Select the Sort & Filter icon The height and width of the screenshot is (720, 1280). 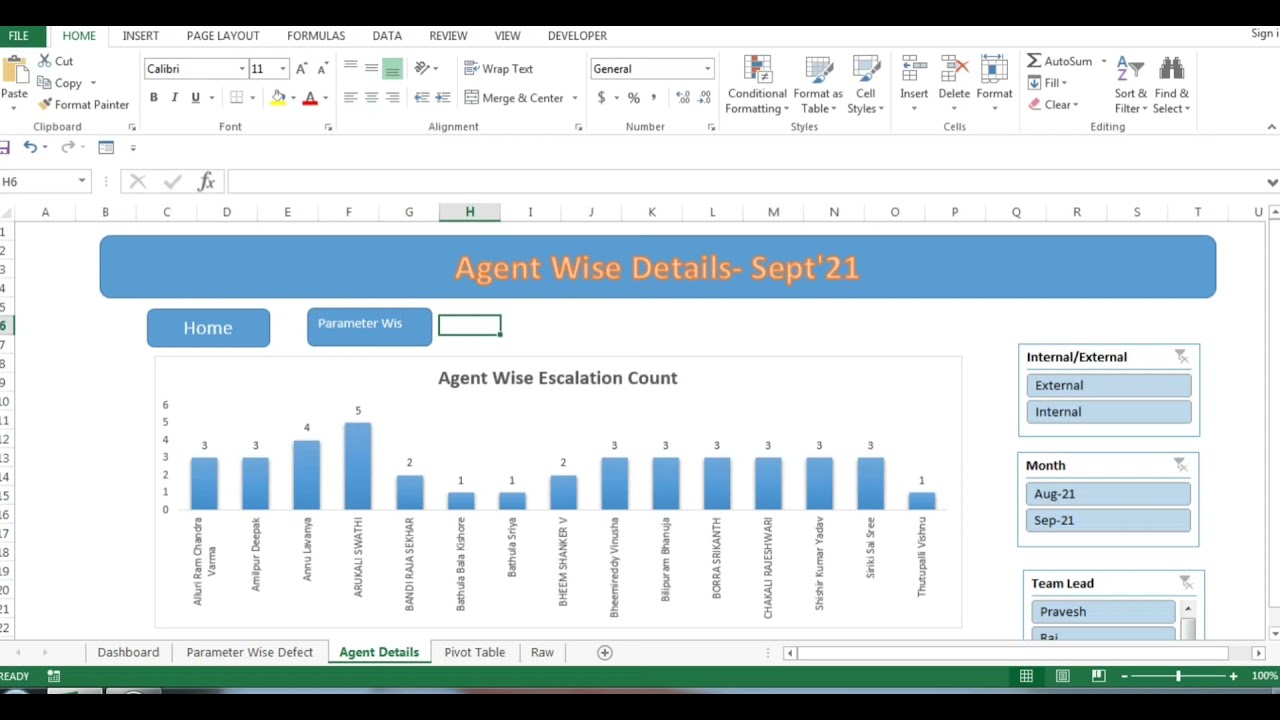pos(1130,70)
